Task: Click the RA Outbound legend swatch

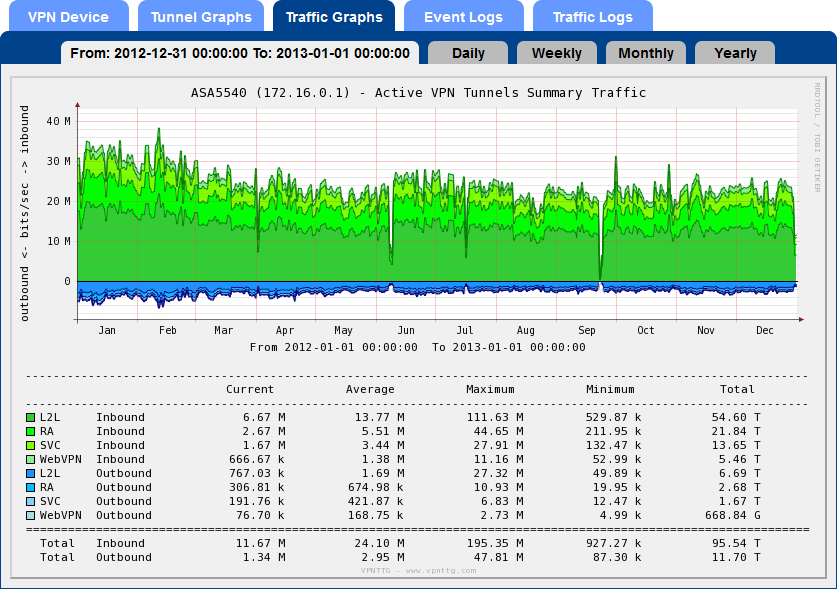Action: coord(31,487)
